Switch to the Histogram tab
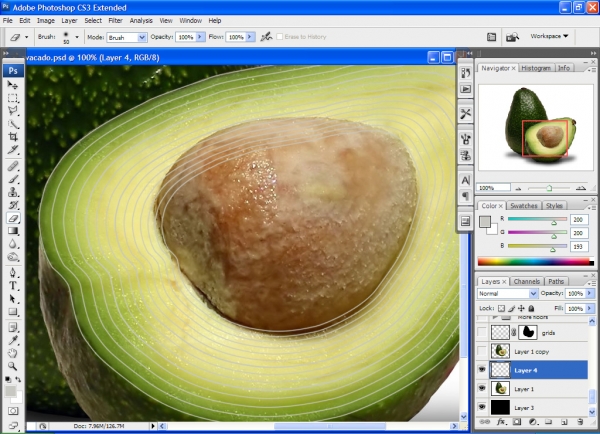This screenshot has height=434, width=600. pyautogui.click(x=536, y=68)
